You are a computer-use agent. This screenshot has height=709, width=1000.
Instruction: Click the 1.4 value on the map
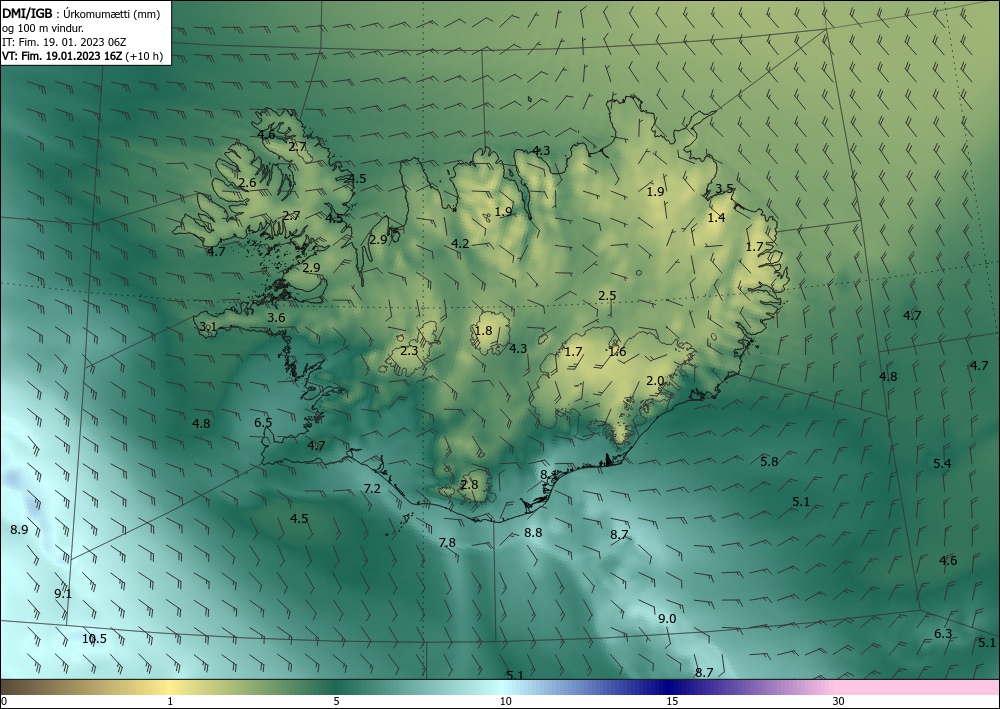click(x=716, y=217)
